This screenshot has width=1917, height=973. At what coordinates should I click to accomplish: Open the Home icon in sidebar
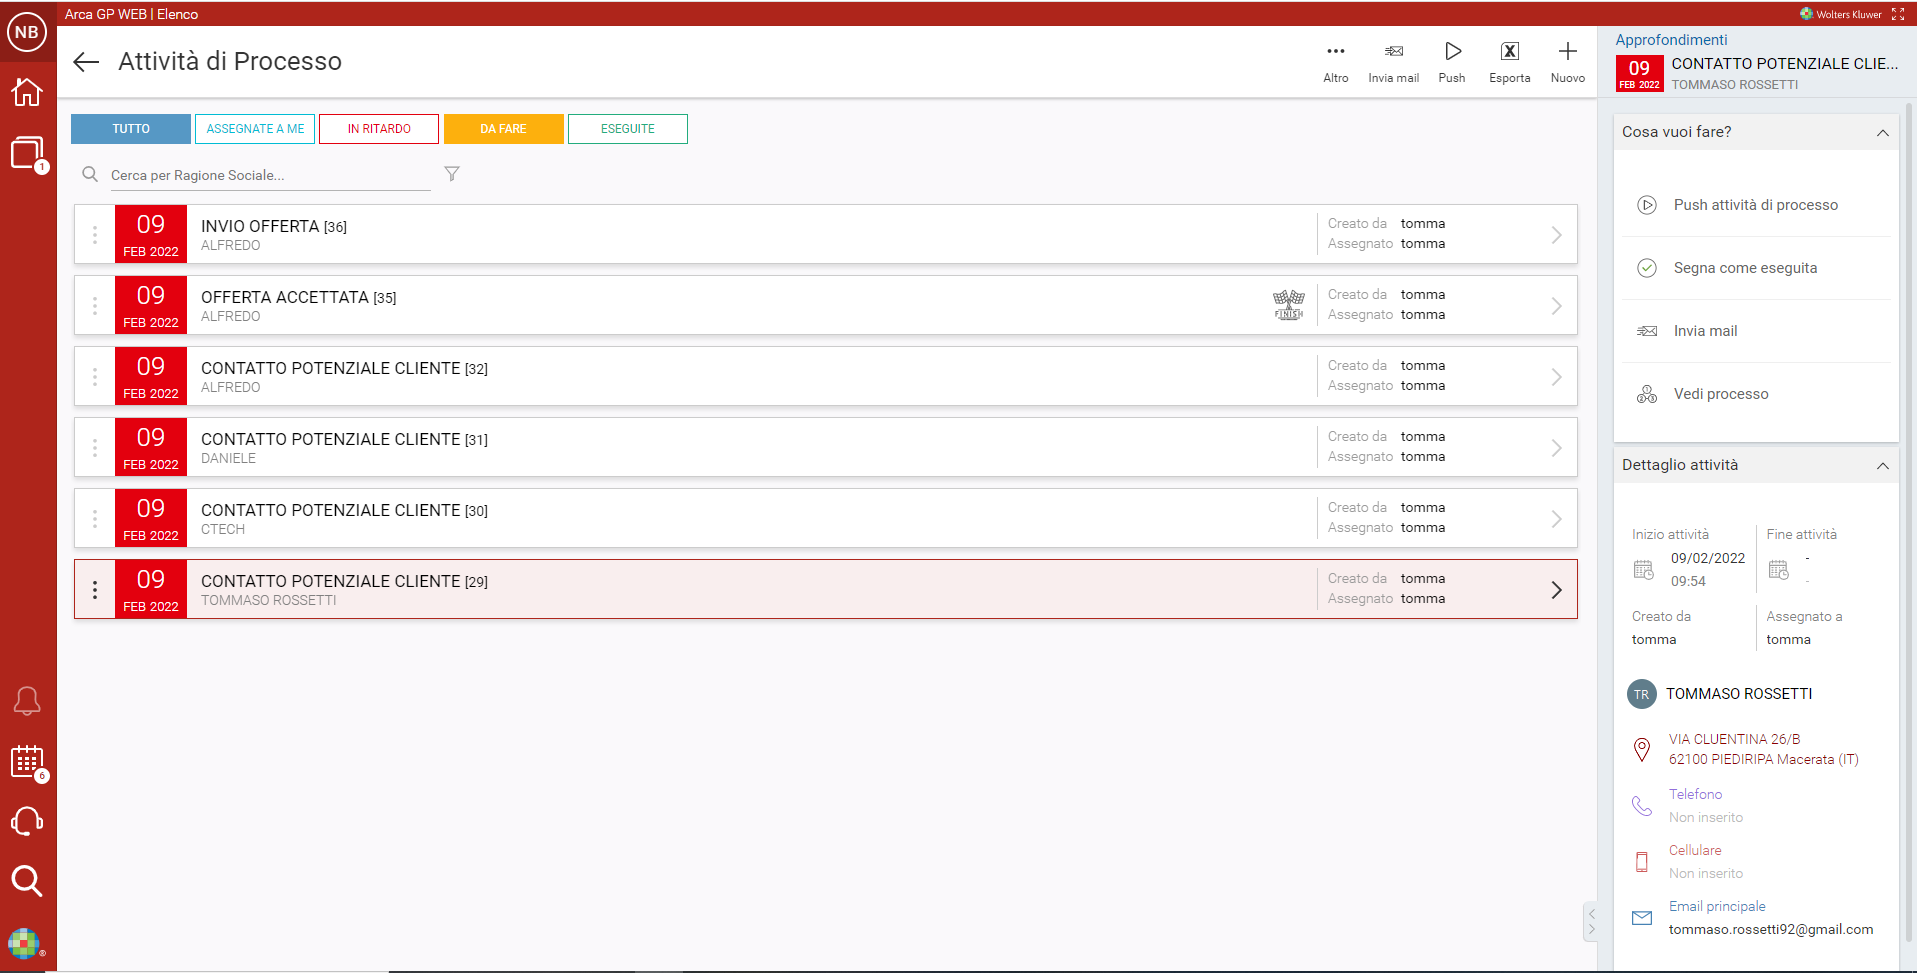click(x=27, y=92)
